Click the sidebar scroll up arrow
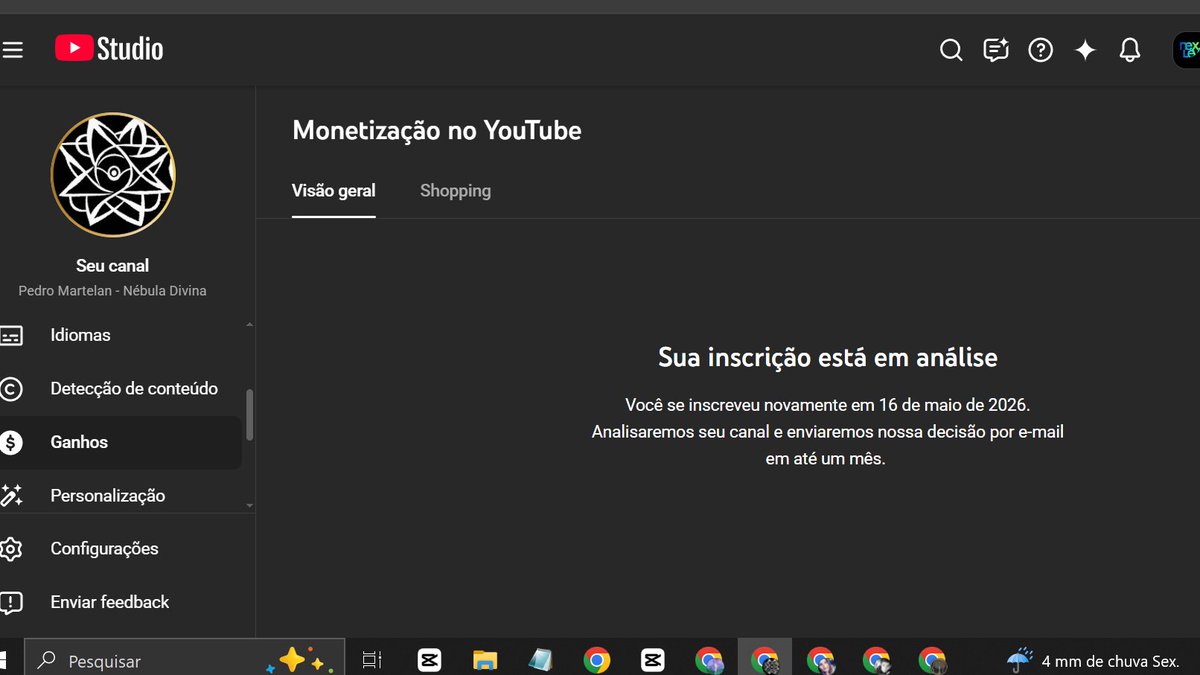 [249, 324]
